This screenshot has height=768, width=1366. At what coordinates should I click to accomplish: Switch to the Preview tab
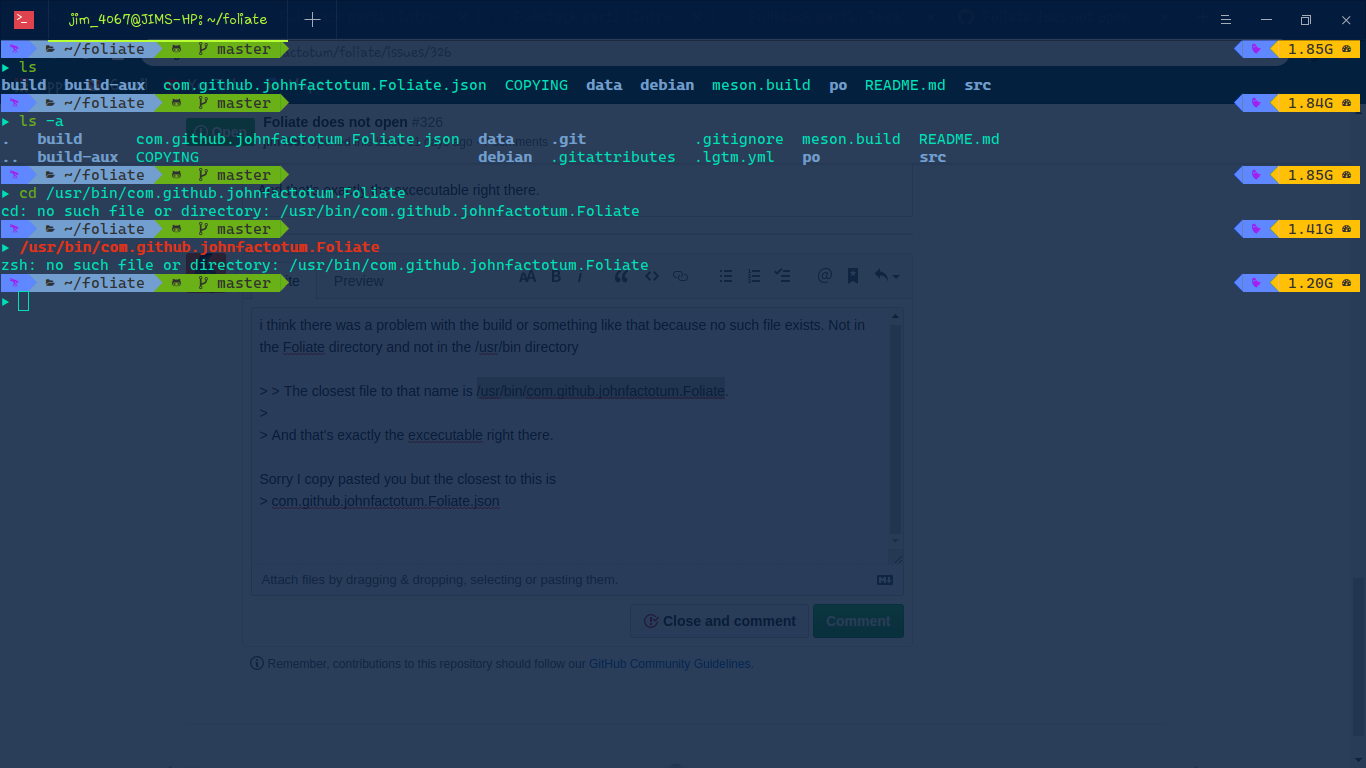click(x=358, y=281)
